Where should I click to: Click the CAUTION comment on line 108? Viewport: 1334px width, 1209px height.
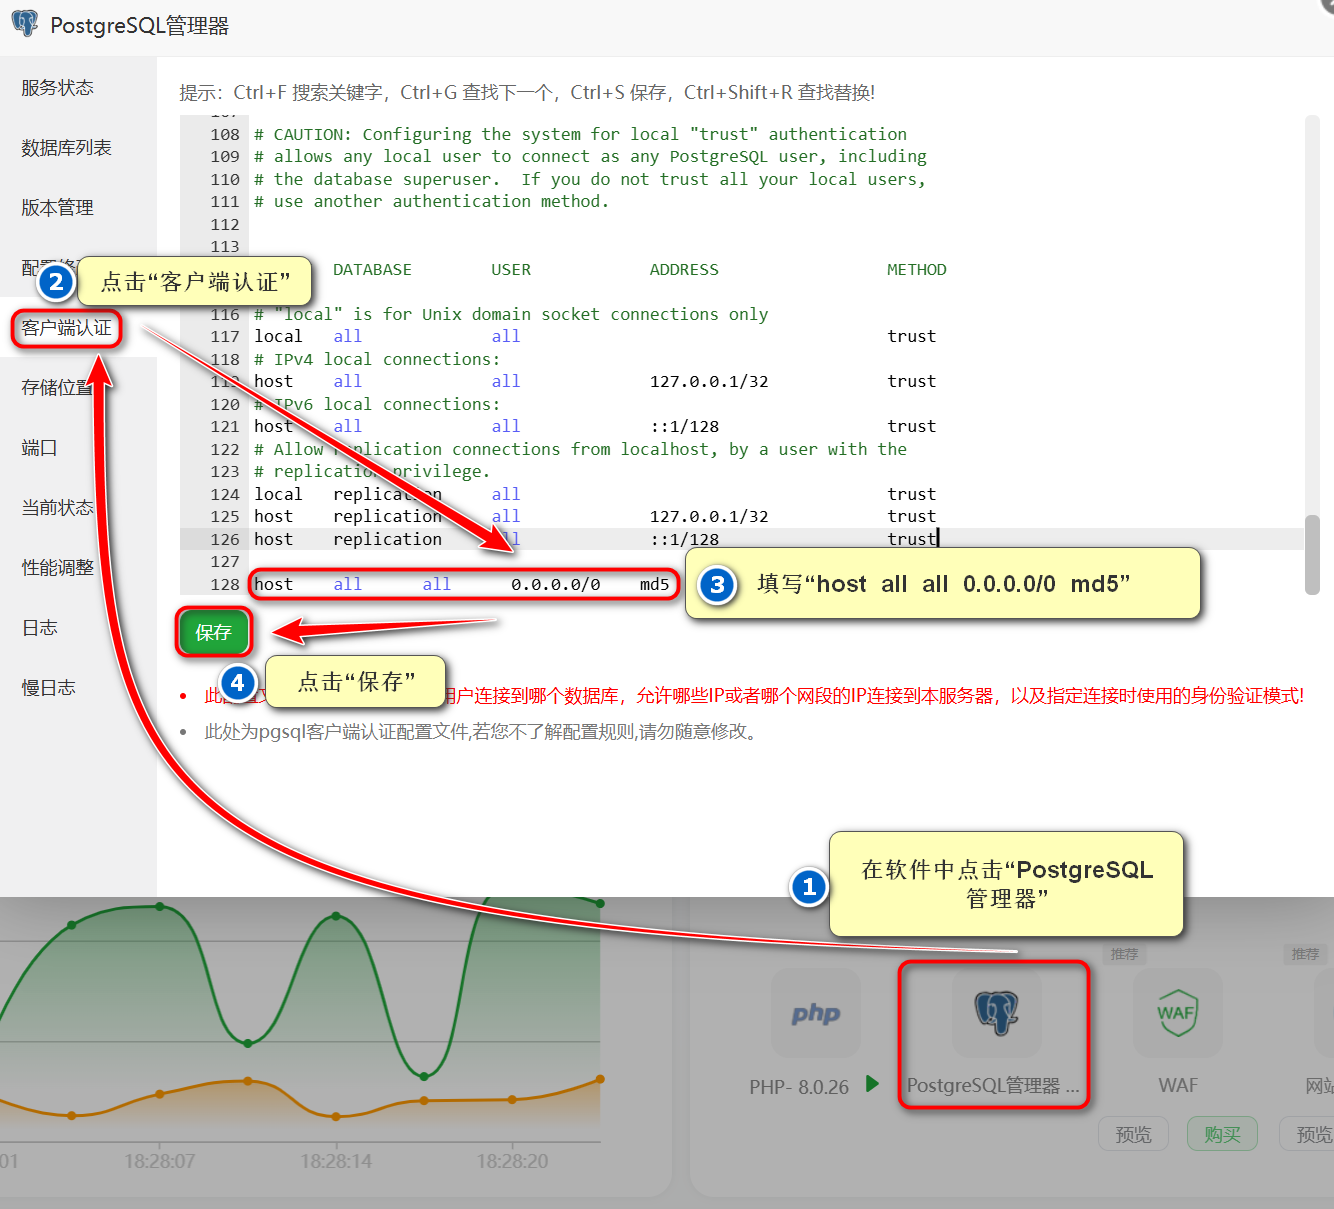(580, 134)
